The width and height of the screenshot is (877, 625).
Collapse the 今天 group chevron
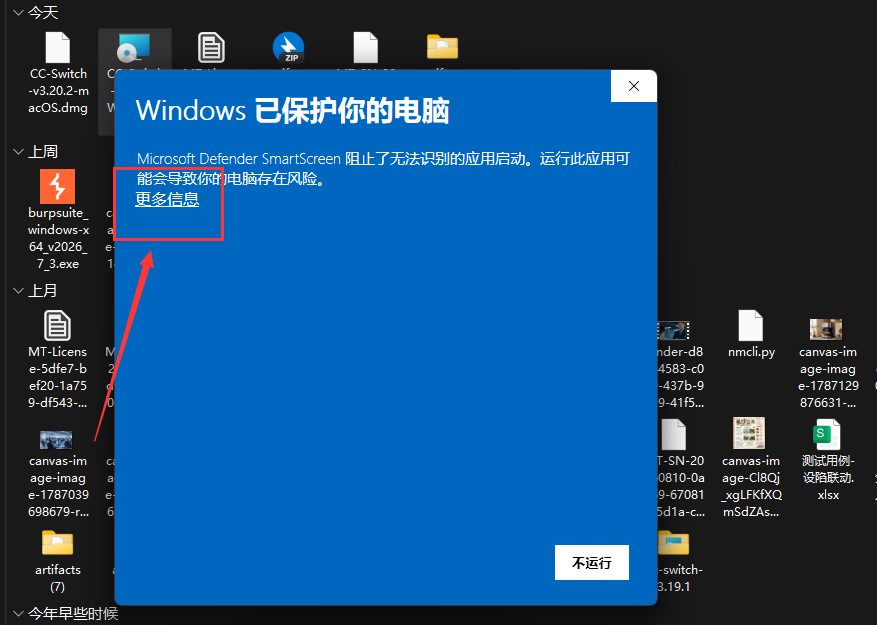18,12
